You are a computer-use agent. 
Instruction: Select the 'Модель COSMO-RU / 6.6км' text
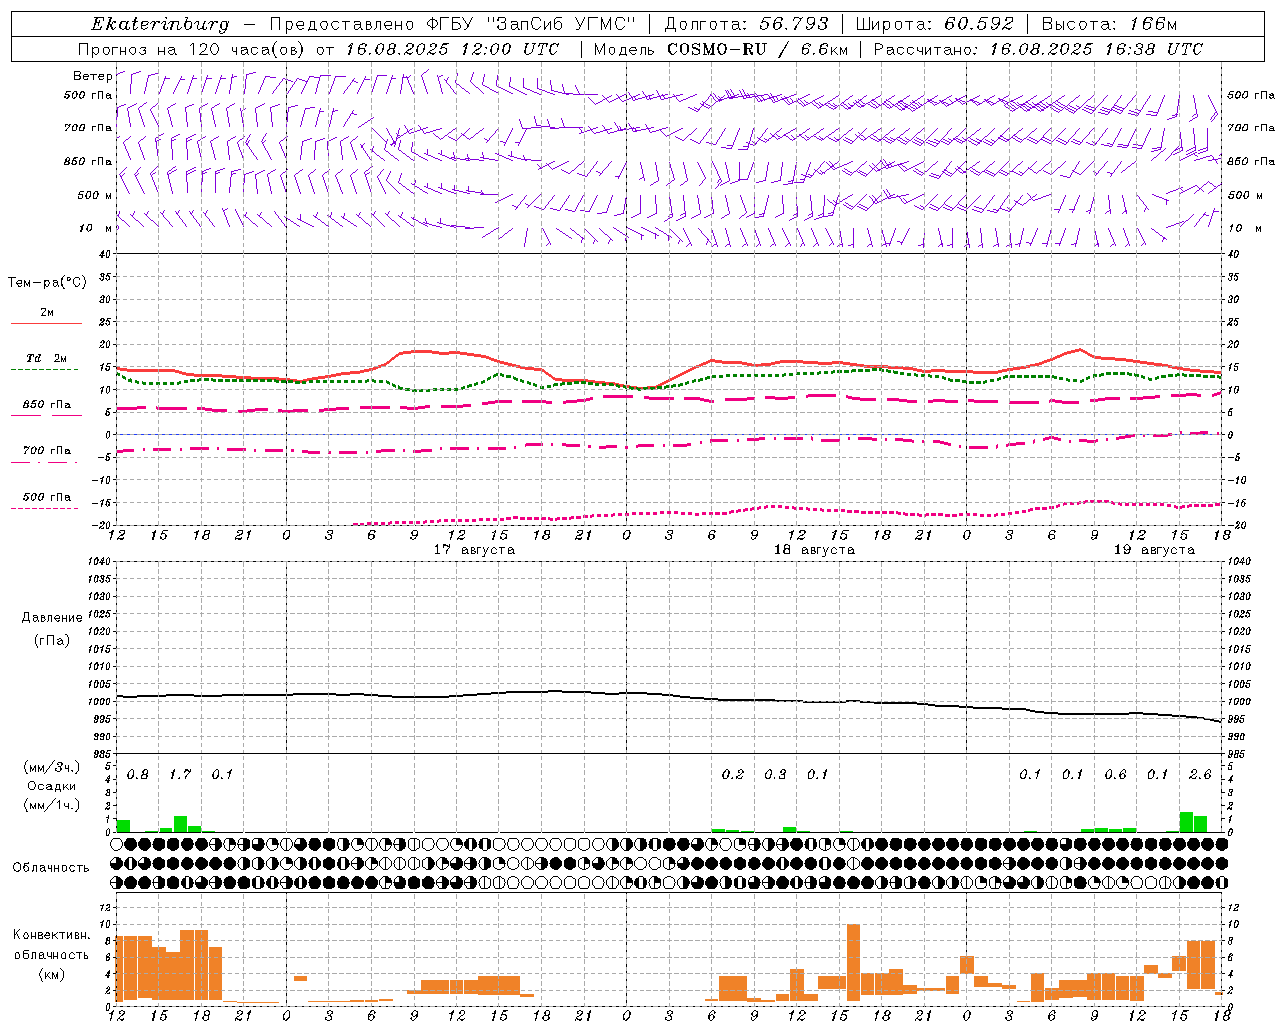click(x=721, y=49)
